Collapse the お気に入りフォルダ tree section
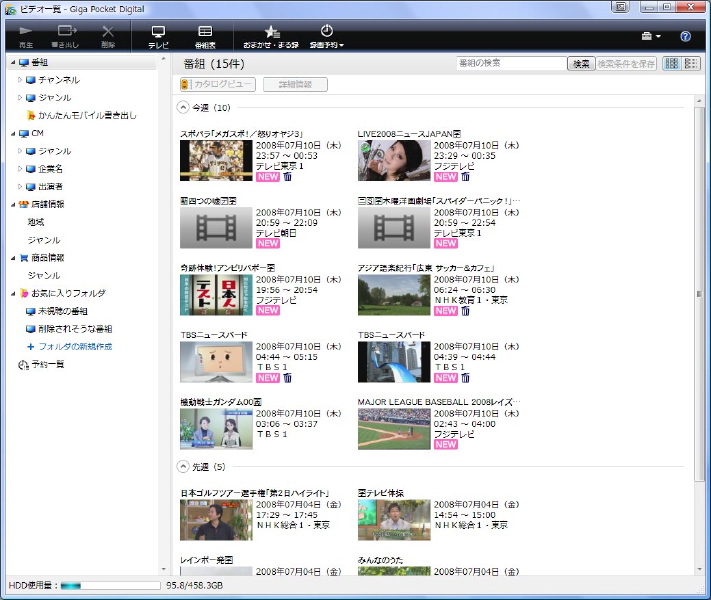The image size is (711, 600). (x=11, y=293)
